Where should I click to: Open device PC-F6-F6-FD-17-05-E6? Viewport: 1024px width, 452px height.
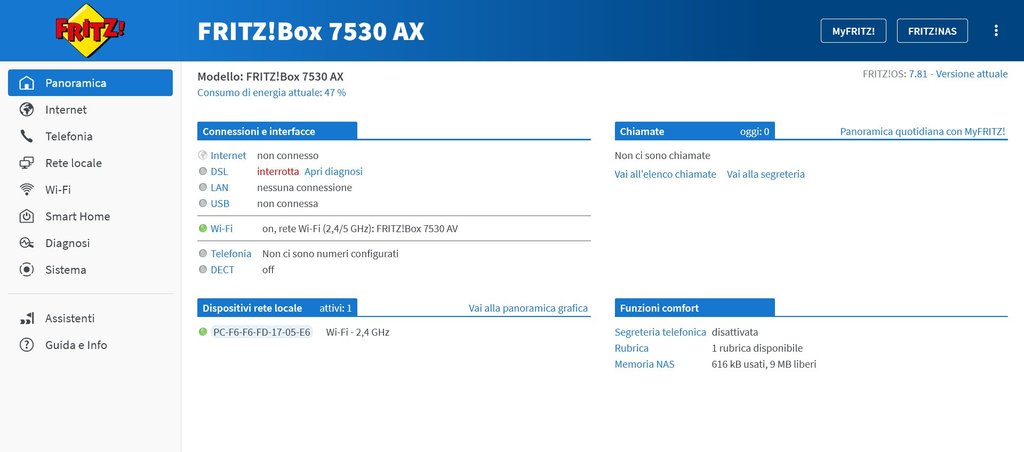click(x=262, y=332)
